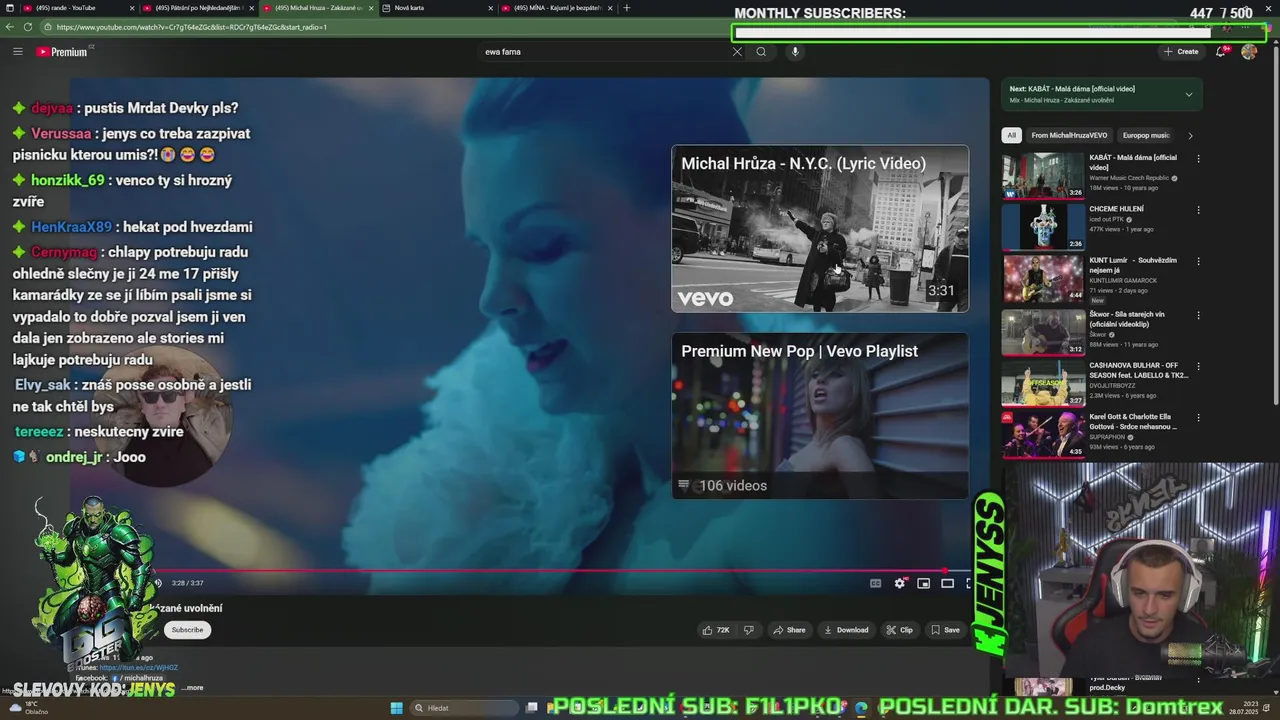Open video player settings gear
The width and height of the screenshot is (1280, 720).
click(x=899, y=583)
